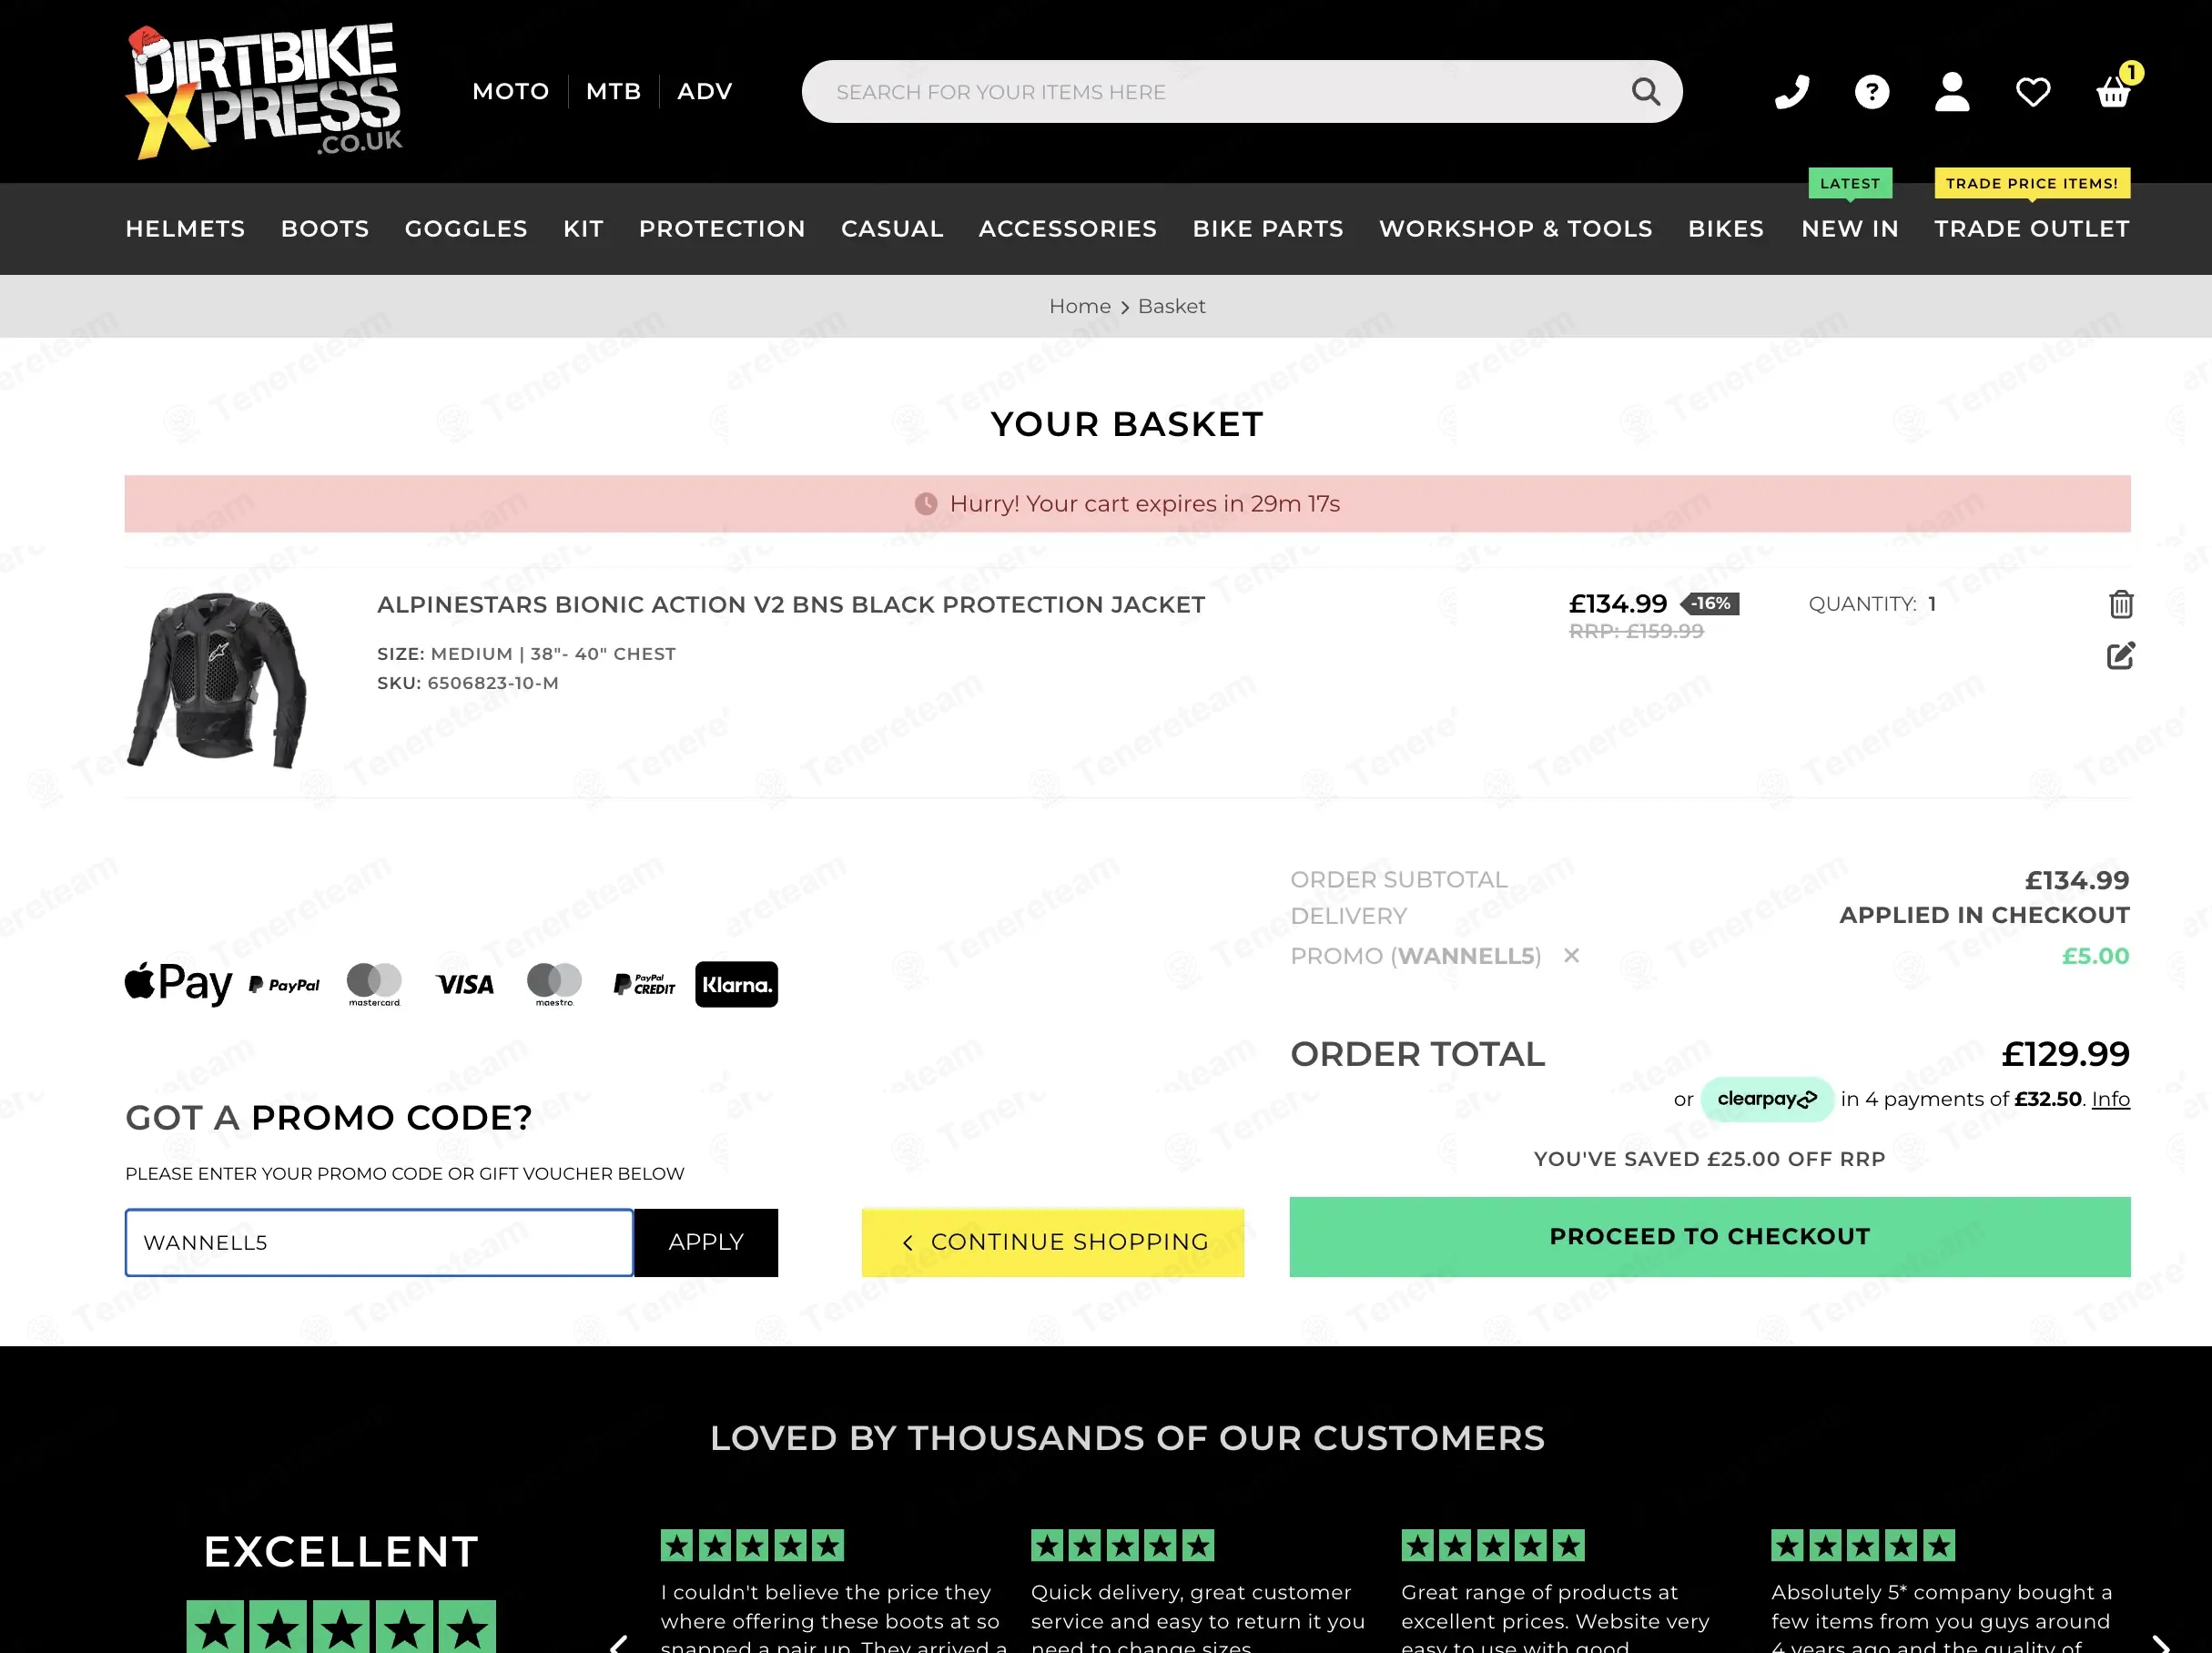2212x1653 pixels.
Task: Switch to the MTB section
Action: [x=613, y=91]
